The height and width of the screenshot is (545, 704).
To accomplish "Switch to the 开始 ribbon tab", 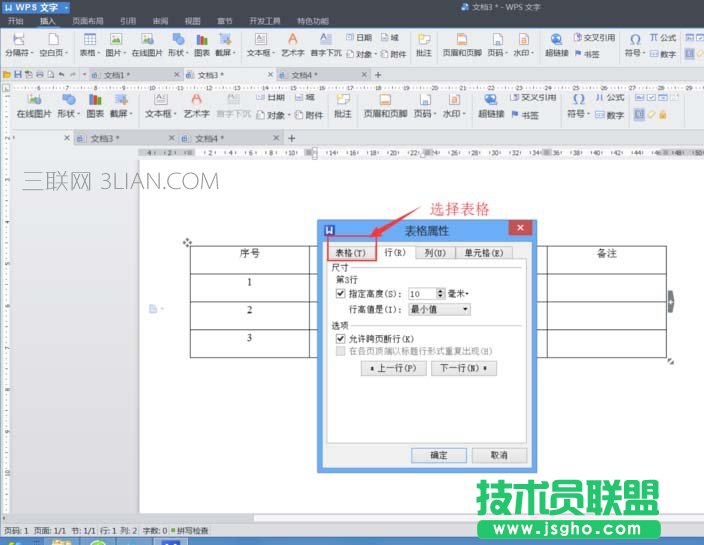I will click(x=15, y=21).
